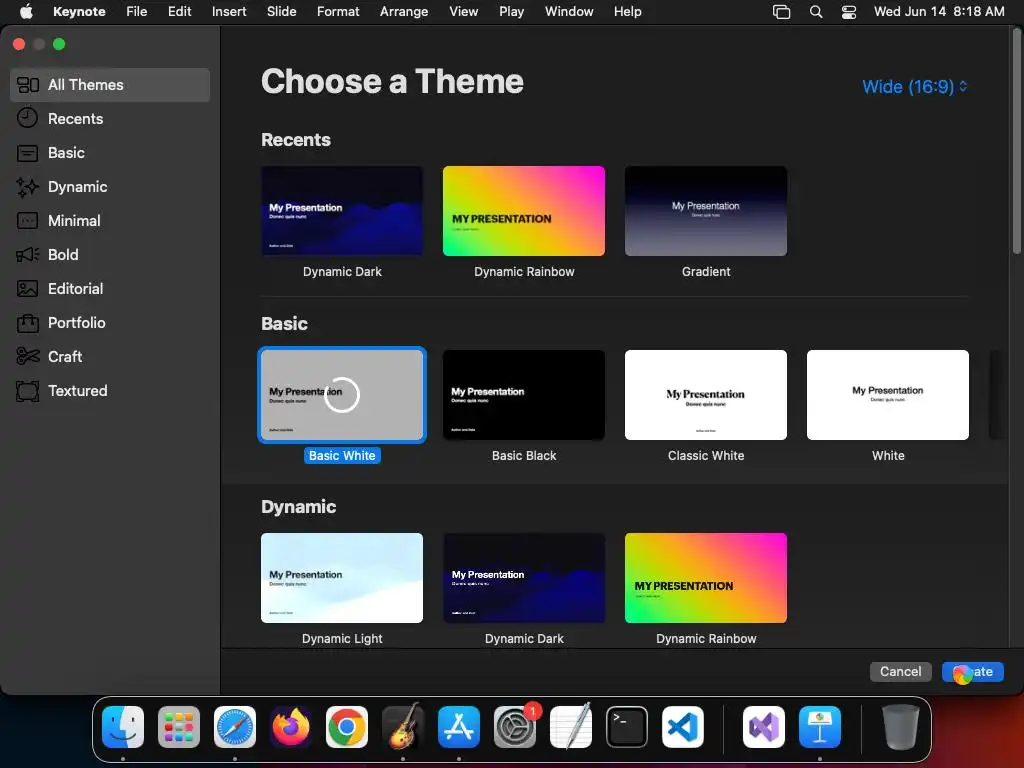Viewport: 1024px width, 768px height.
Task: Open the Keynote application menu
Action: click(79, 11)
